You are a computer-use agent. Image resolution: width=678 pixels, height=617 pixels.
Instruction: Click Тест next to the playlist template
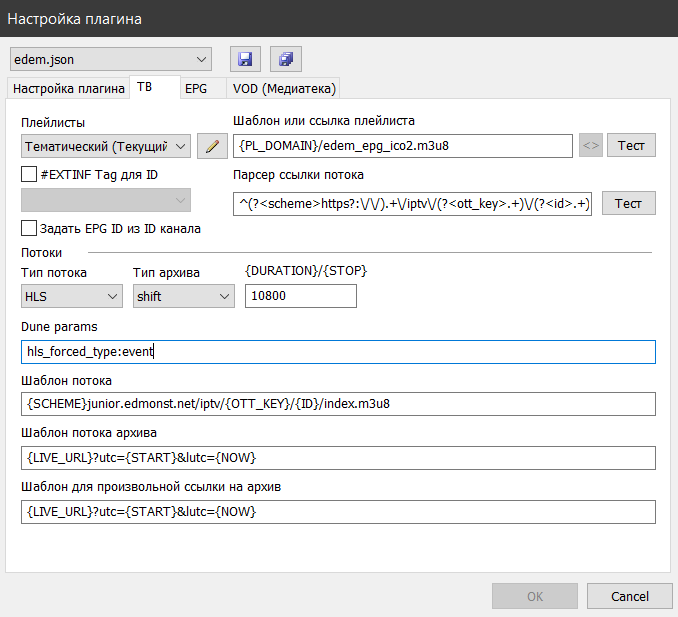click(x=631, y=145)
